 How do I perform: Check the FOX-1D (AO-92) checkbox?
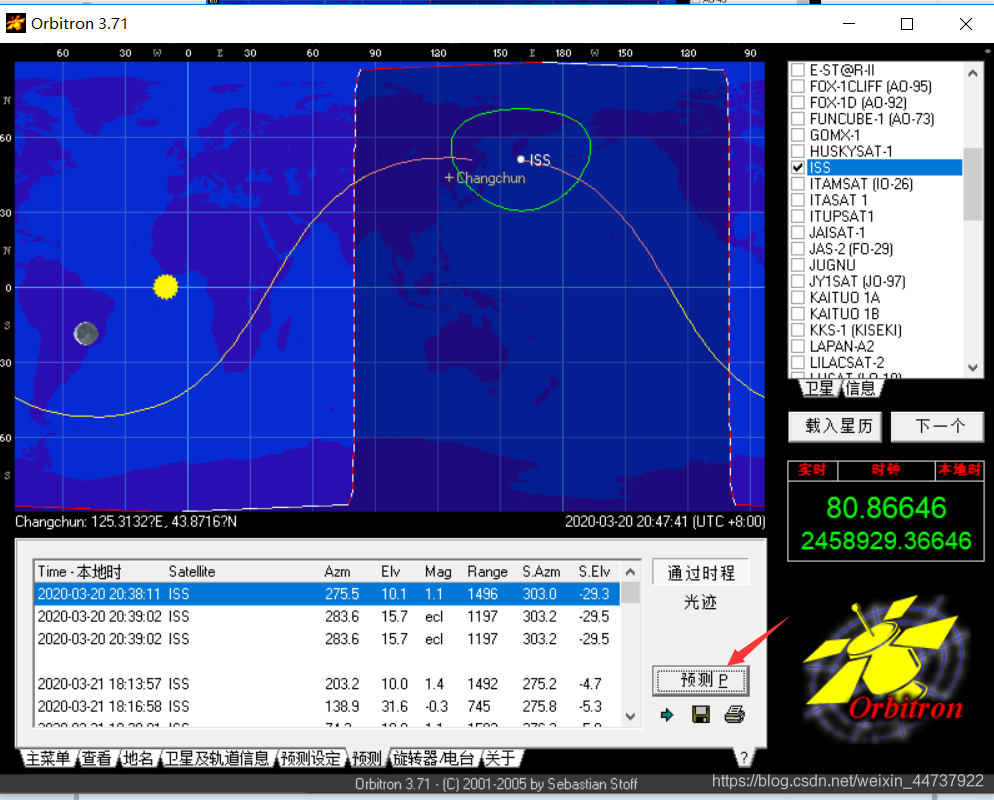tap(798, 103)
